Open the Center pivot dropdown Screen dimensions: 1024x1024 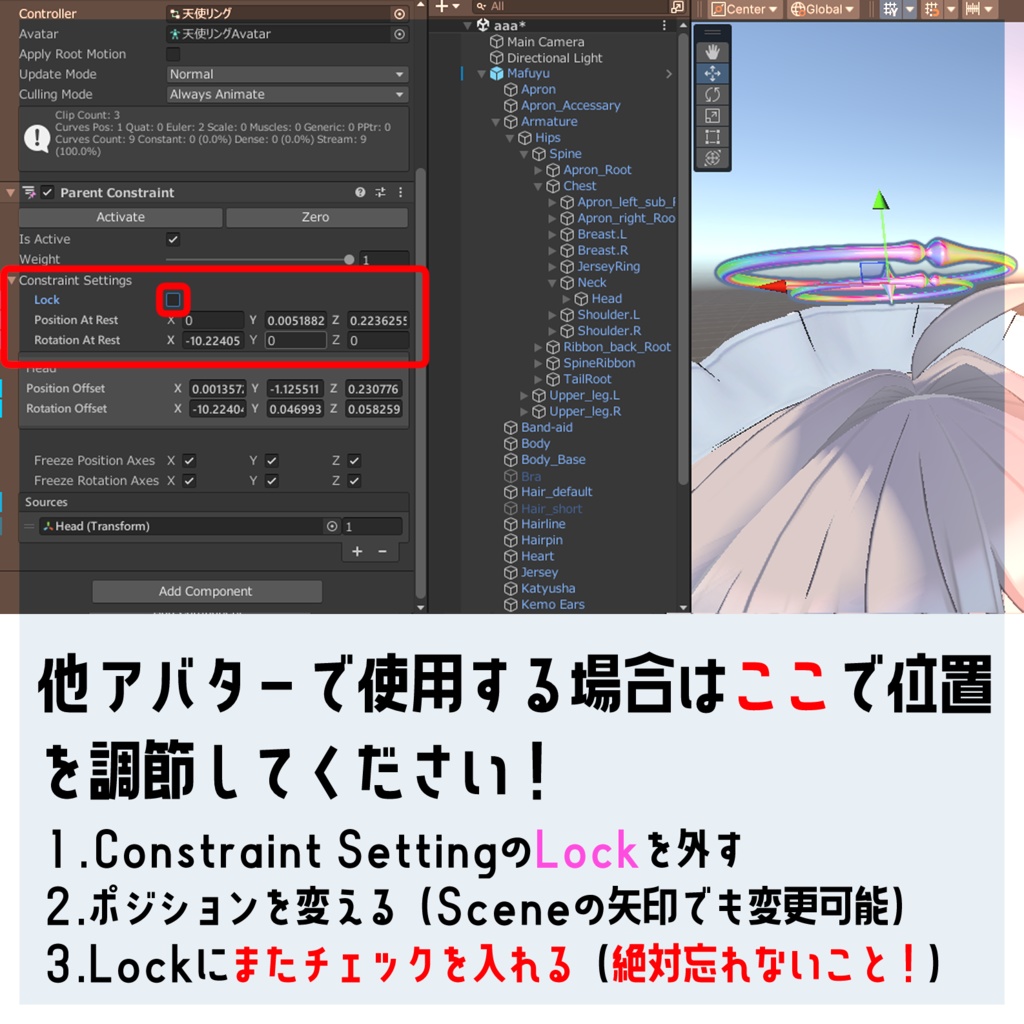pyautogui.click(x=744, y=9)
